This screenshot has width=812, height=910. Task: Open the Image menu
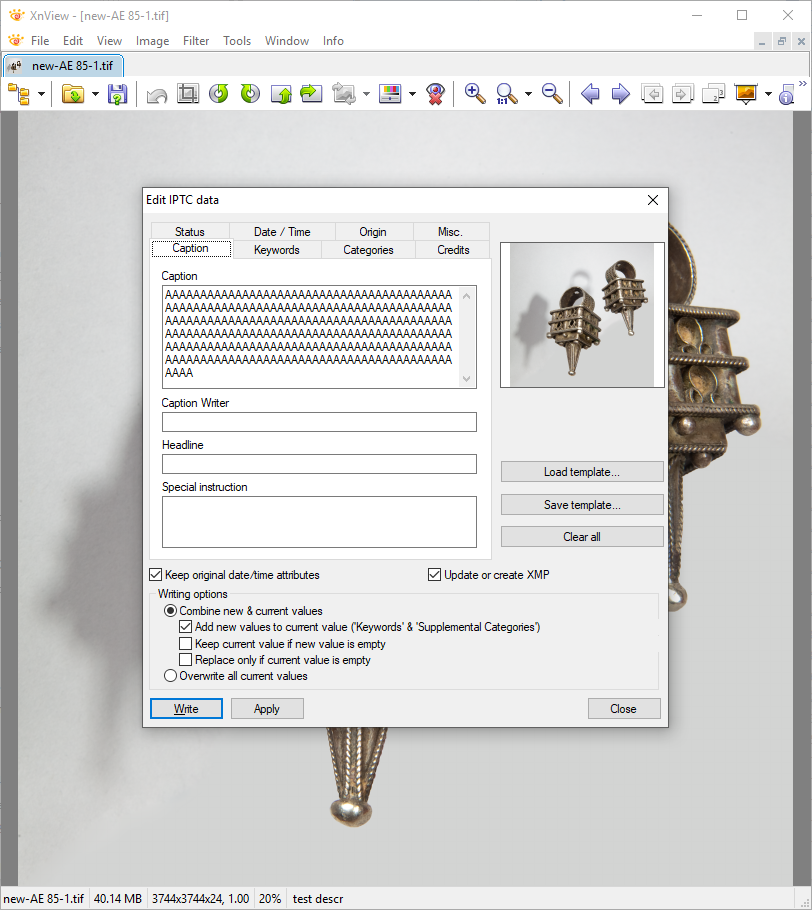[x=153, y=41]
